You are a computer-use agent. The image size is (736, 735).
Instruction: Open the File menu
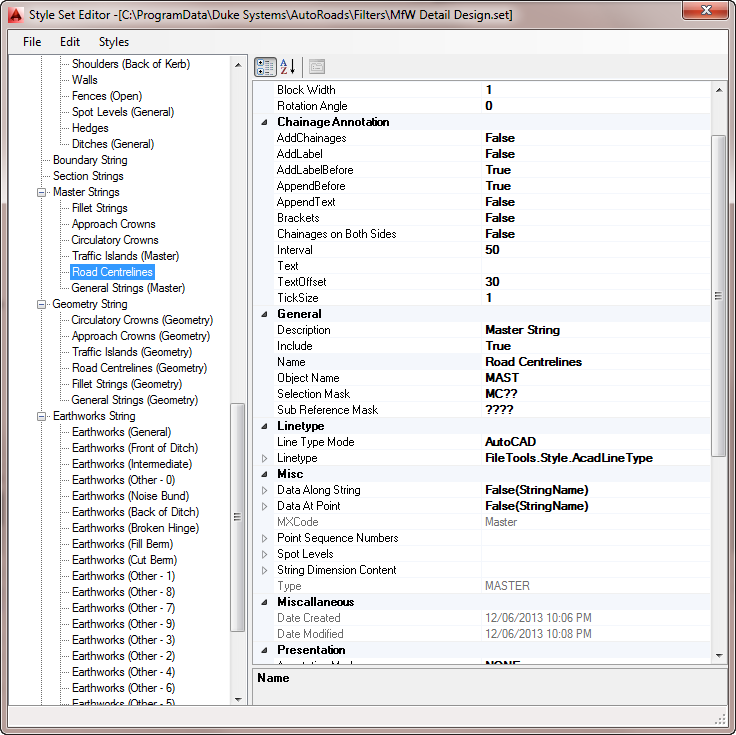[x=32, y=42]
